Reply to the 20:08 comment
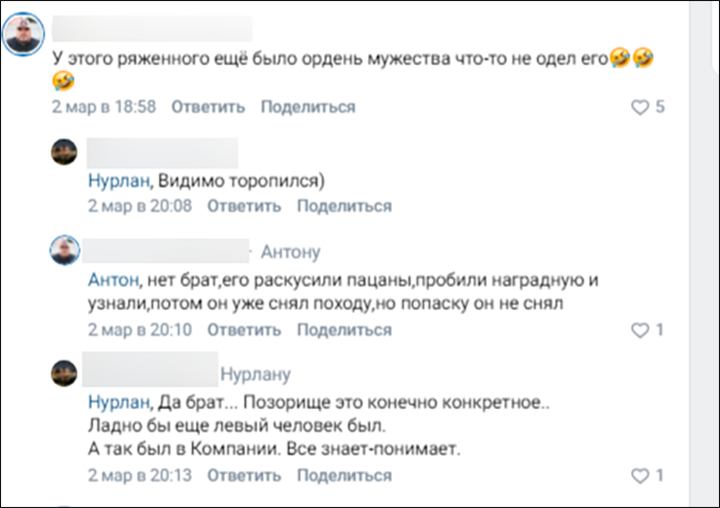Screen dimensions: 720x508 (x=245, y=206)
